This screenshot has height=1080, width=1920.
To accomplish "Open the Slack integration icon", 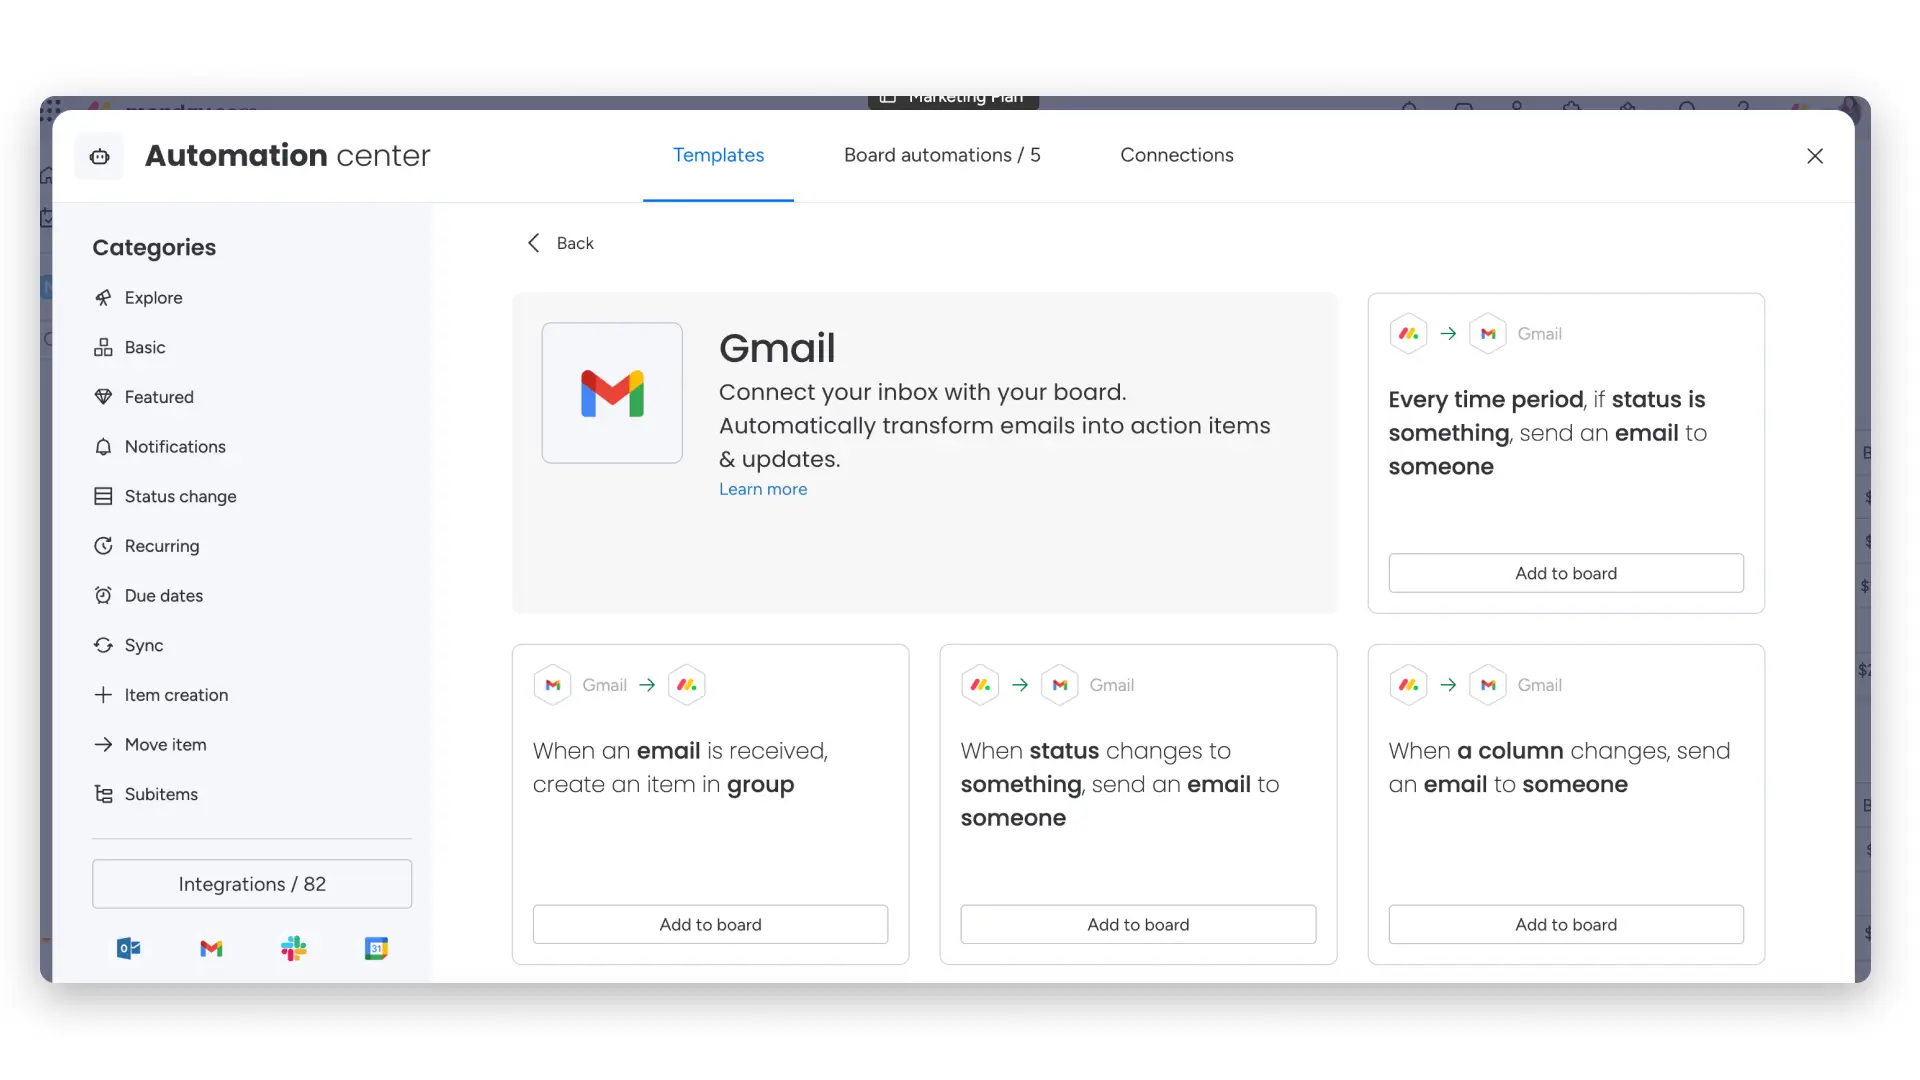I will coord(294,948).
